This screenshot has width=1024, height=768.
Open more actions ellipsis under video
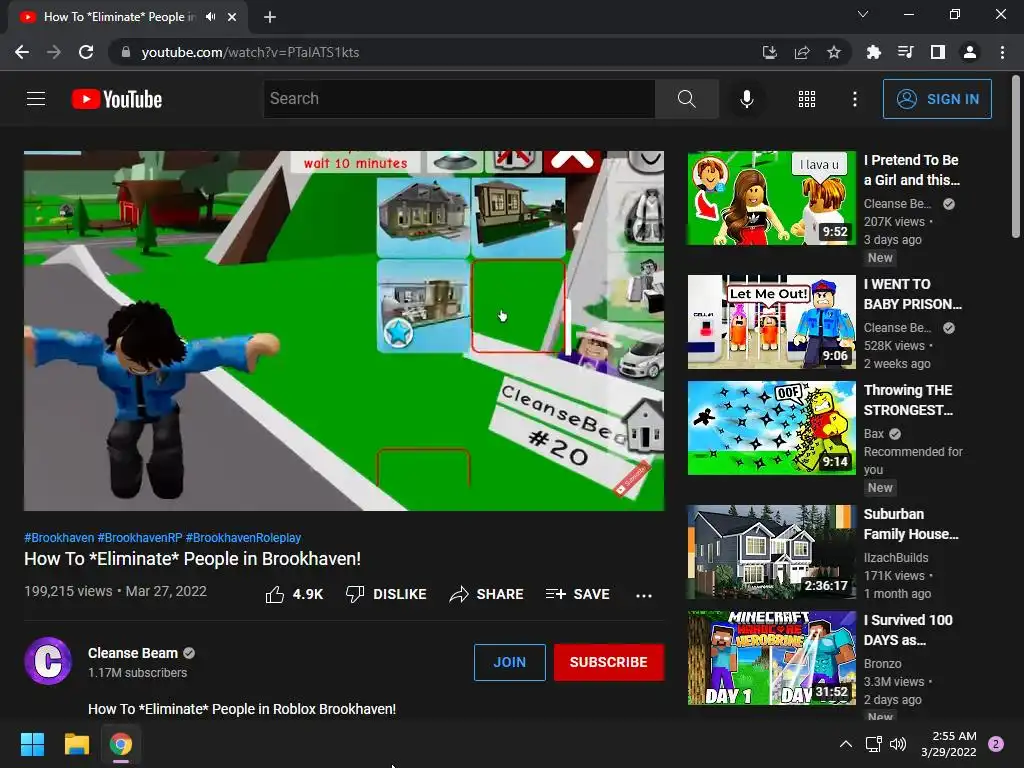tap(644, 595)
